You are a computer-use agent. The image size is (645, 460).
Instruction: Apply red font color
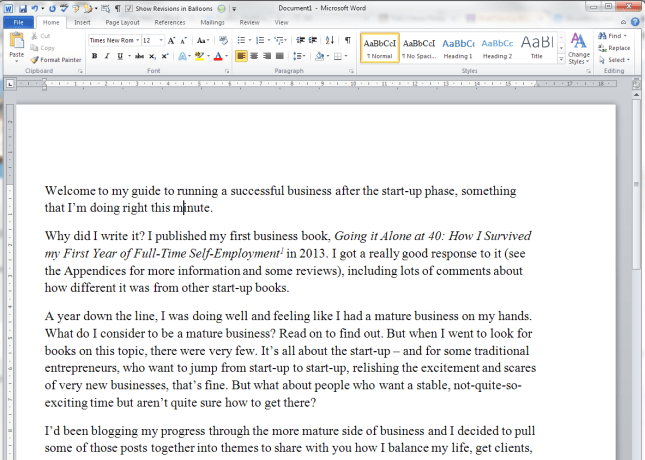pyautogui.click(x=218, y=56)
